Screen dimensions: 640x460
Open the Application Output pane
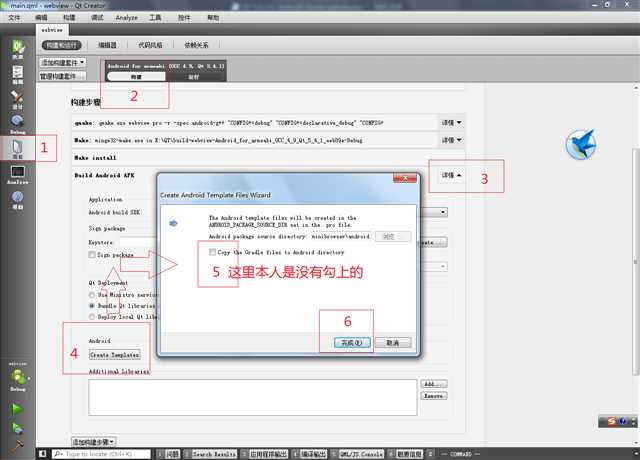click(265, 454)
